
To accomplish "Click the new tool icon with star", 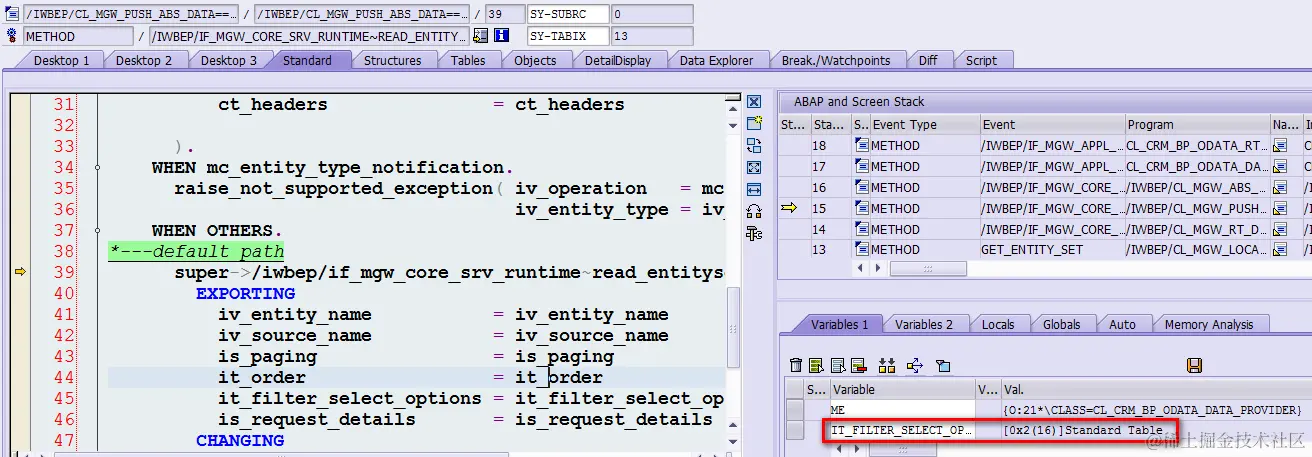I will (754, 123).
